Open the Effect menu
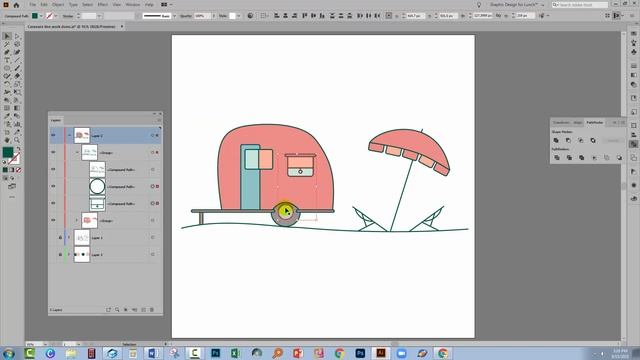 (102, 4)
